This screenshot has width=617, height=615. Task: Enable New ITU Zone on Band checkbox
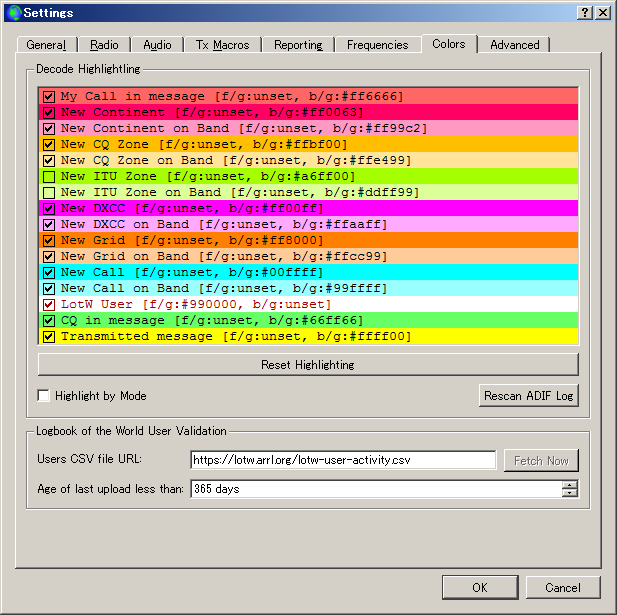click(48, 192)
